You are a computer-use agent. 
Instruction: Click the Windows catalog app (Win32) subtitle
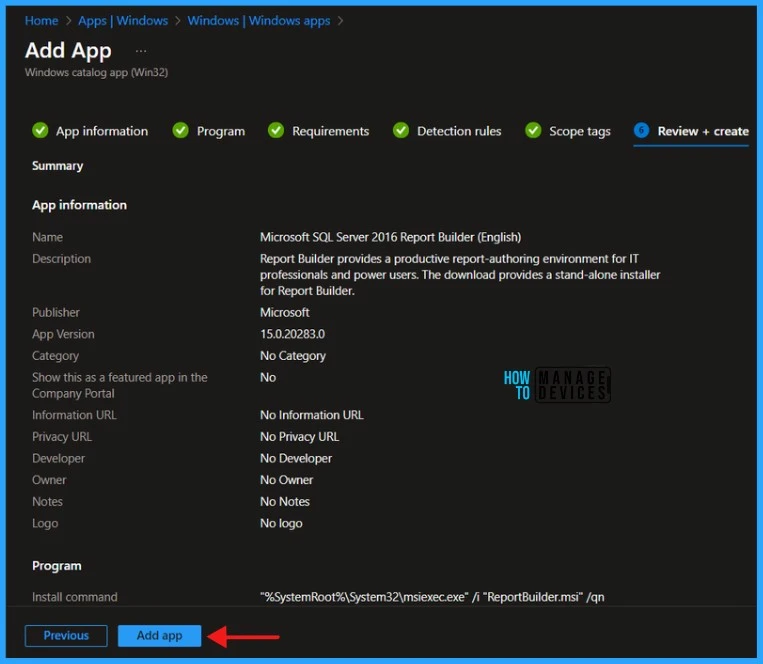pos(96,72)
